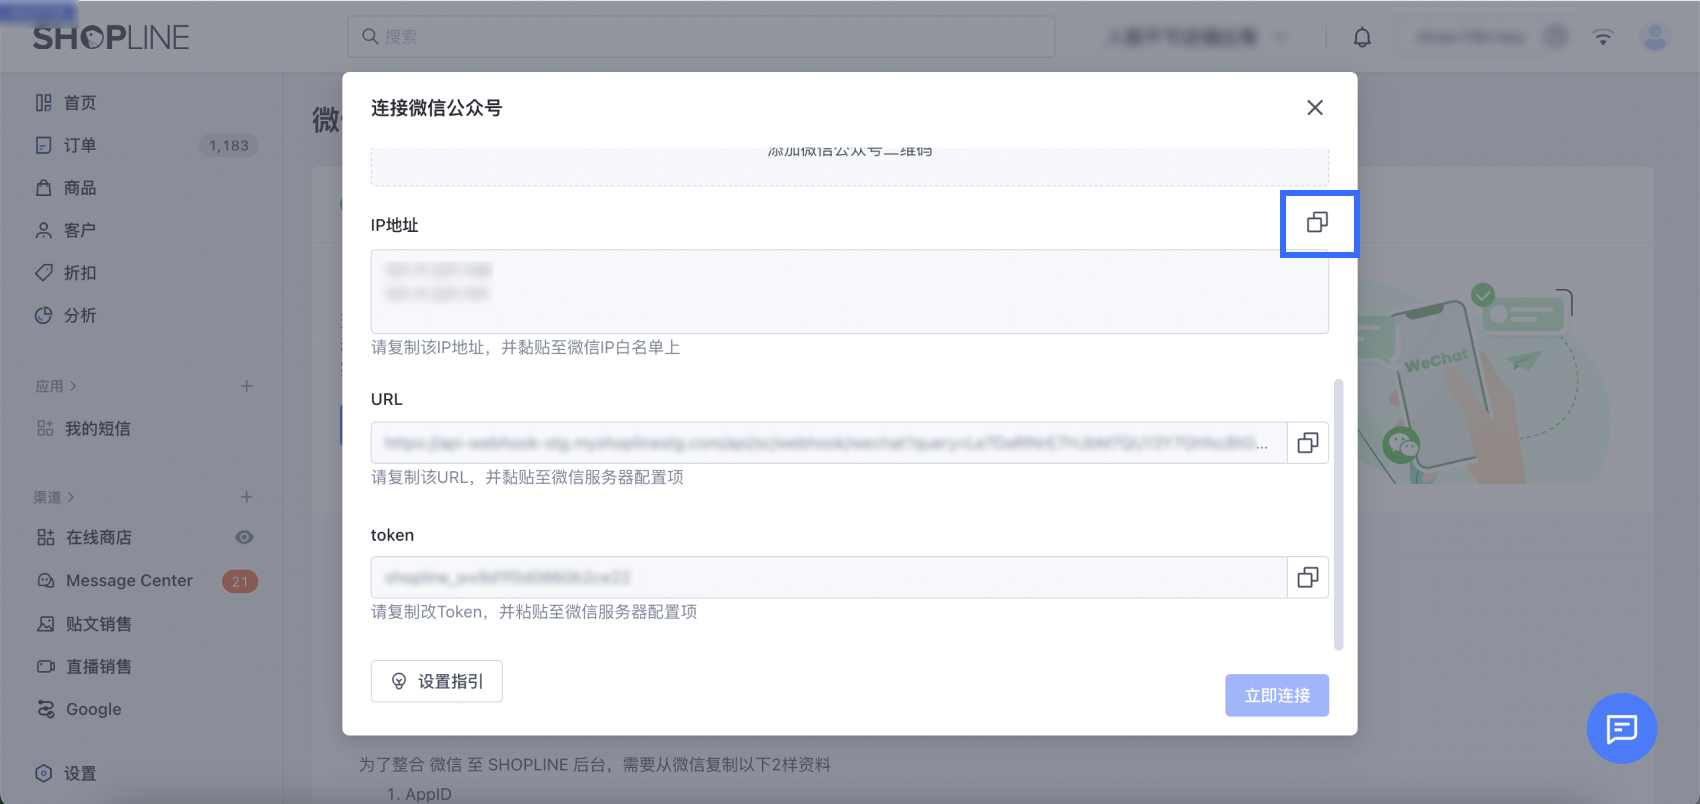The height and width of the screenshot is (804, 1700).
Task: Copy the IP地址 values
Action: click(1317, 222)
